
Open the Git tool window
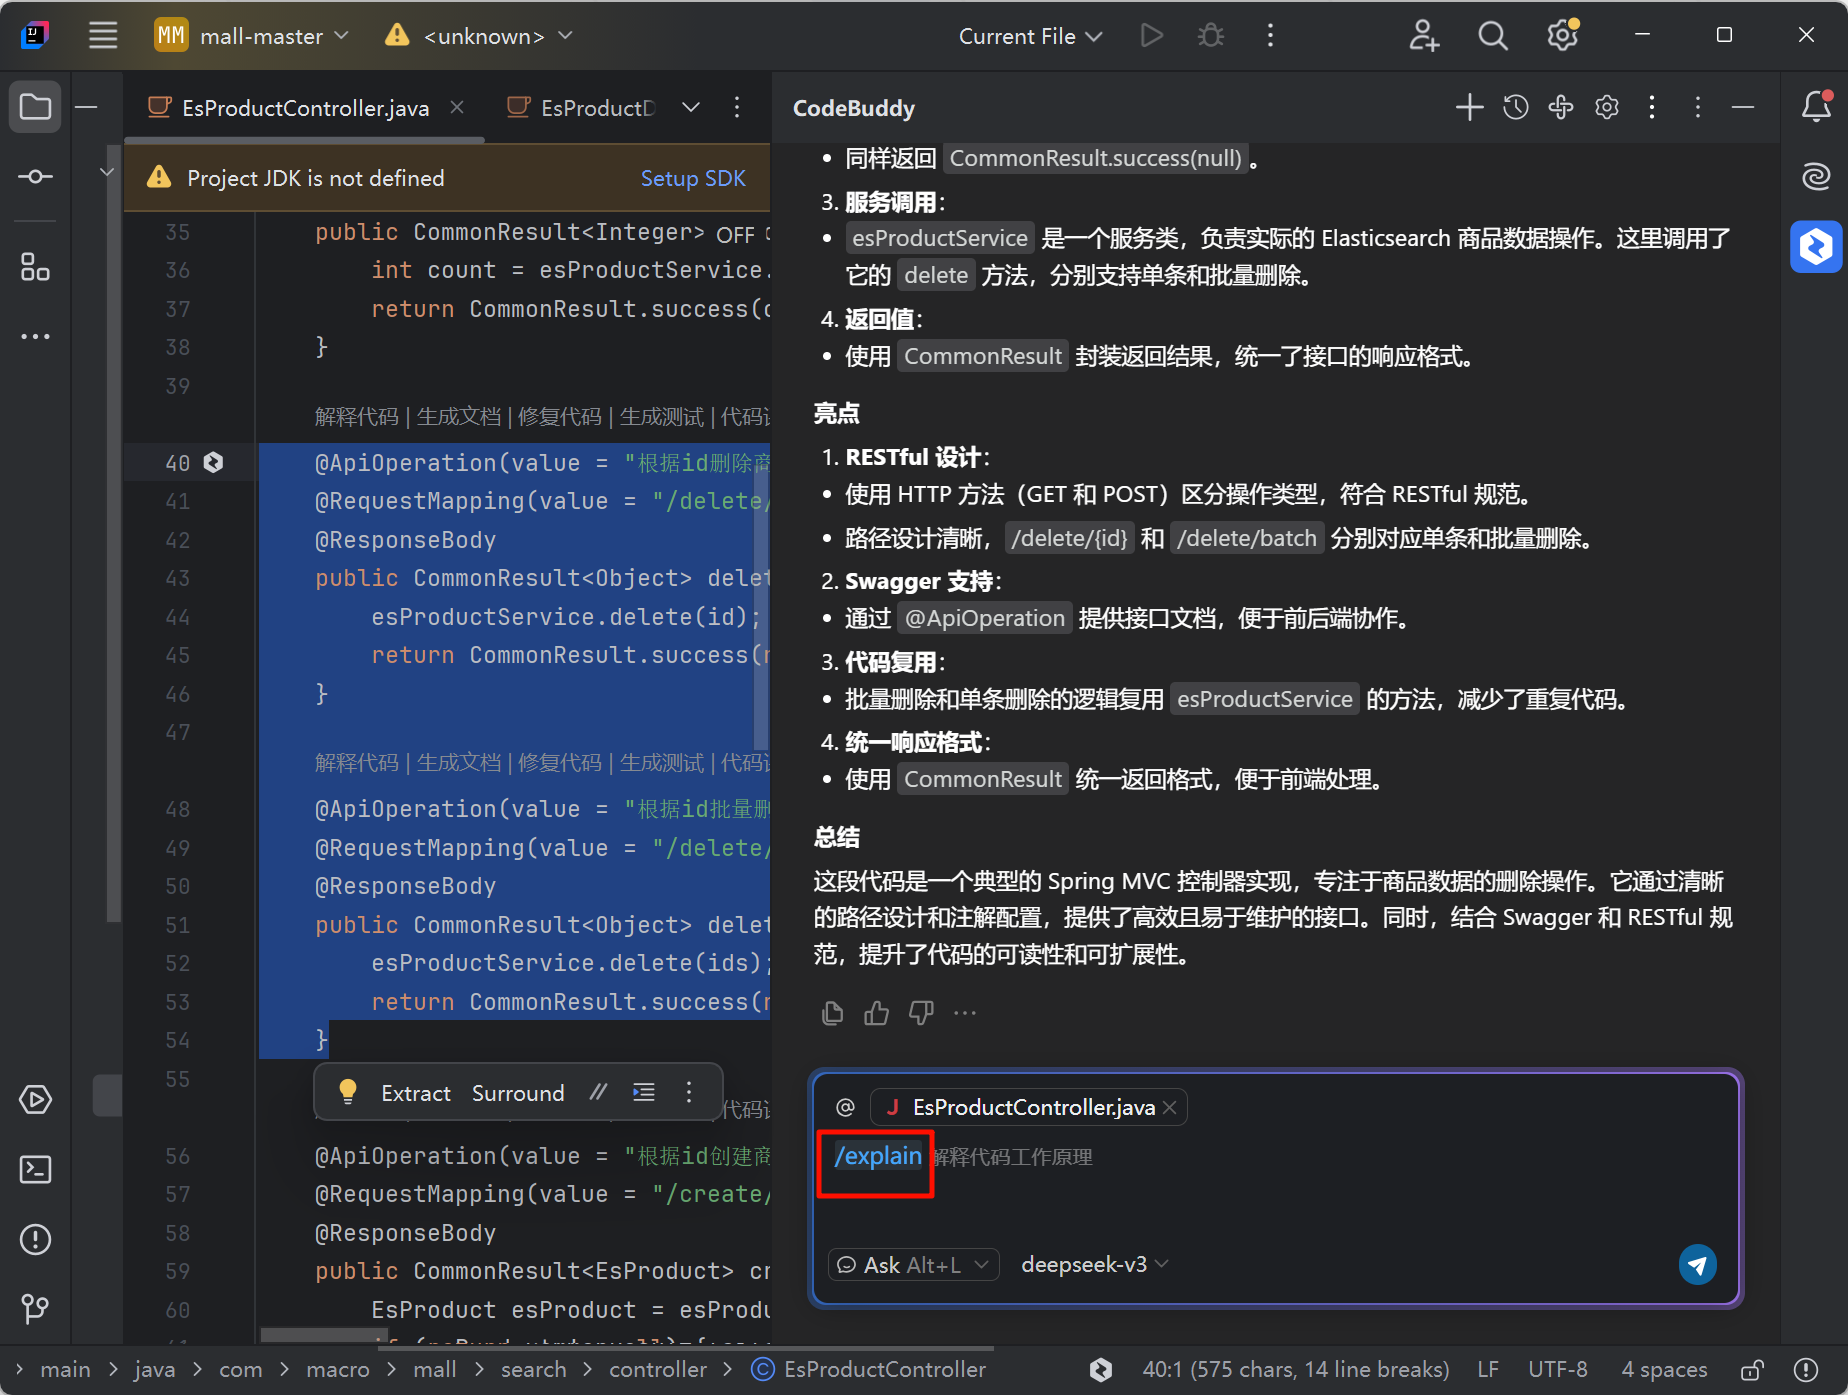[36, 1308]
